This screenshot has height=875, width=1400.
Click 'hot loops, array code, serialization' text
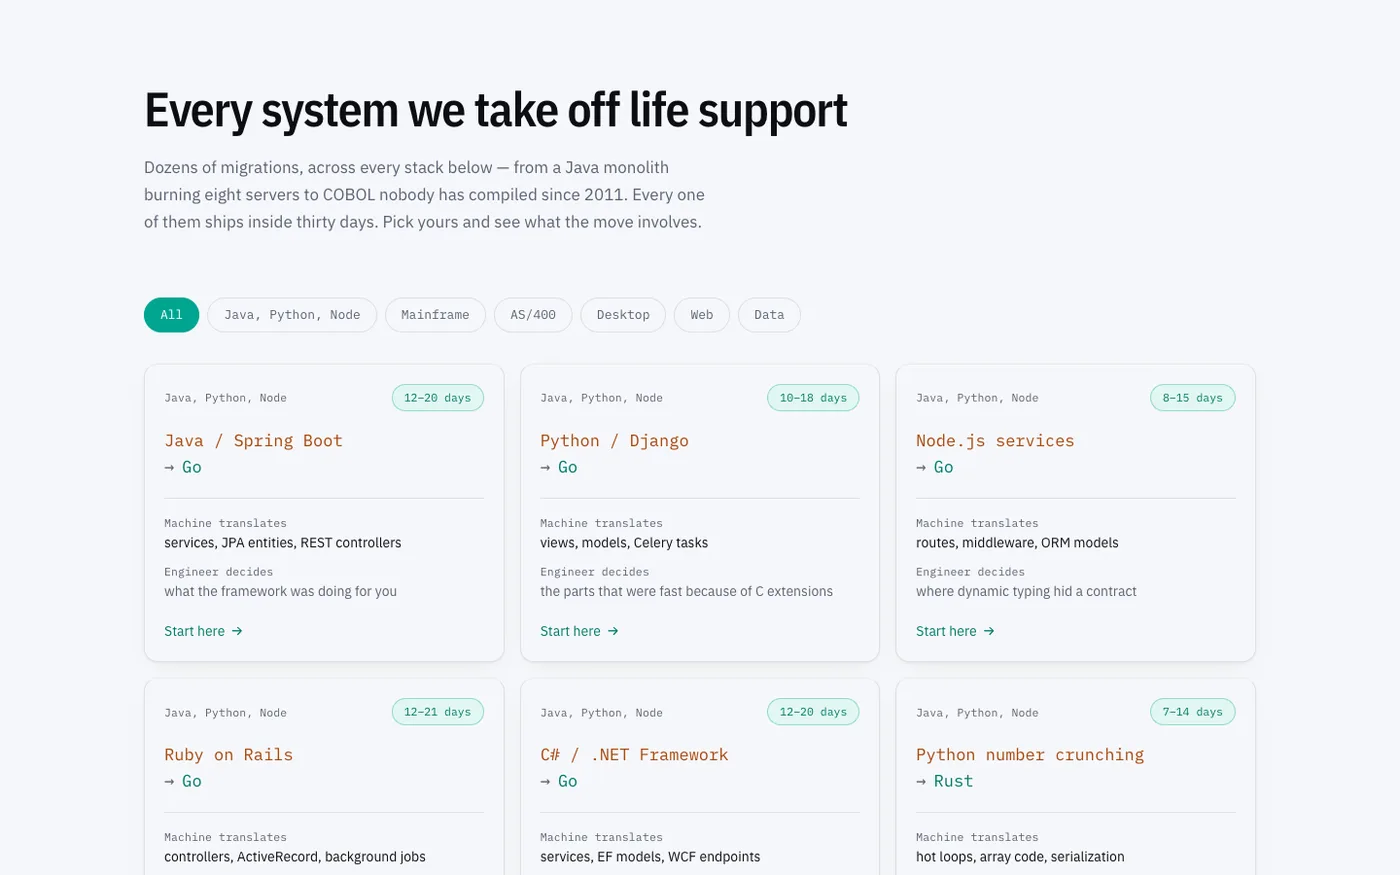click(x=1020, y=857)
